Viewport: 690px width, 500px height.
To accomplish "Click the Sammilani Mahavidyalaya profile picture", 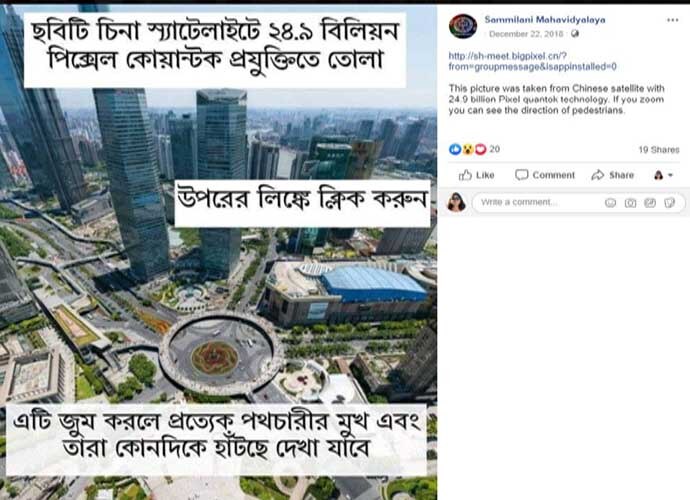I will (x=463, y=26).
